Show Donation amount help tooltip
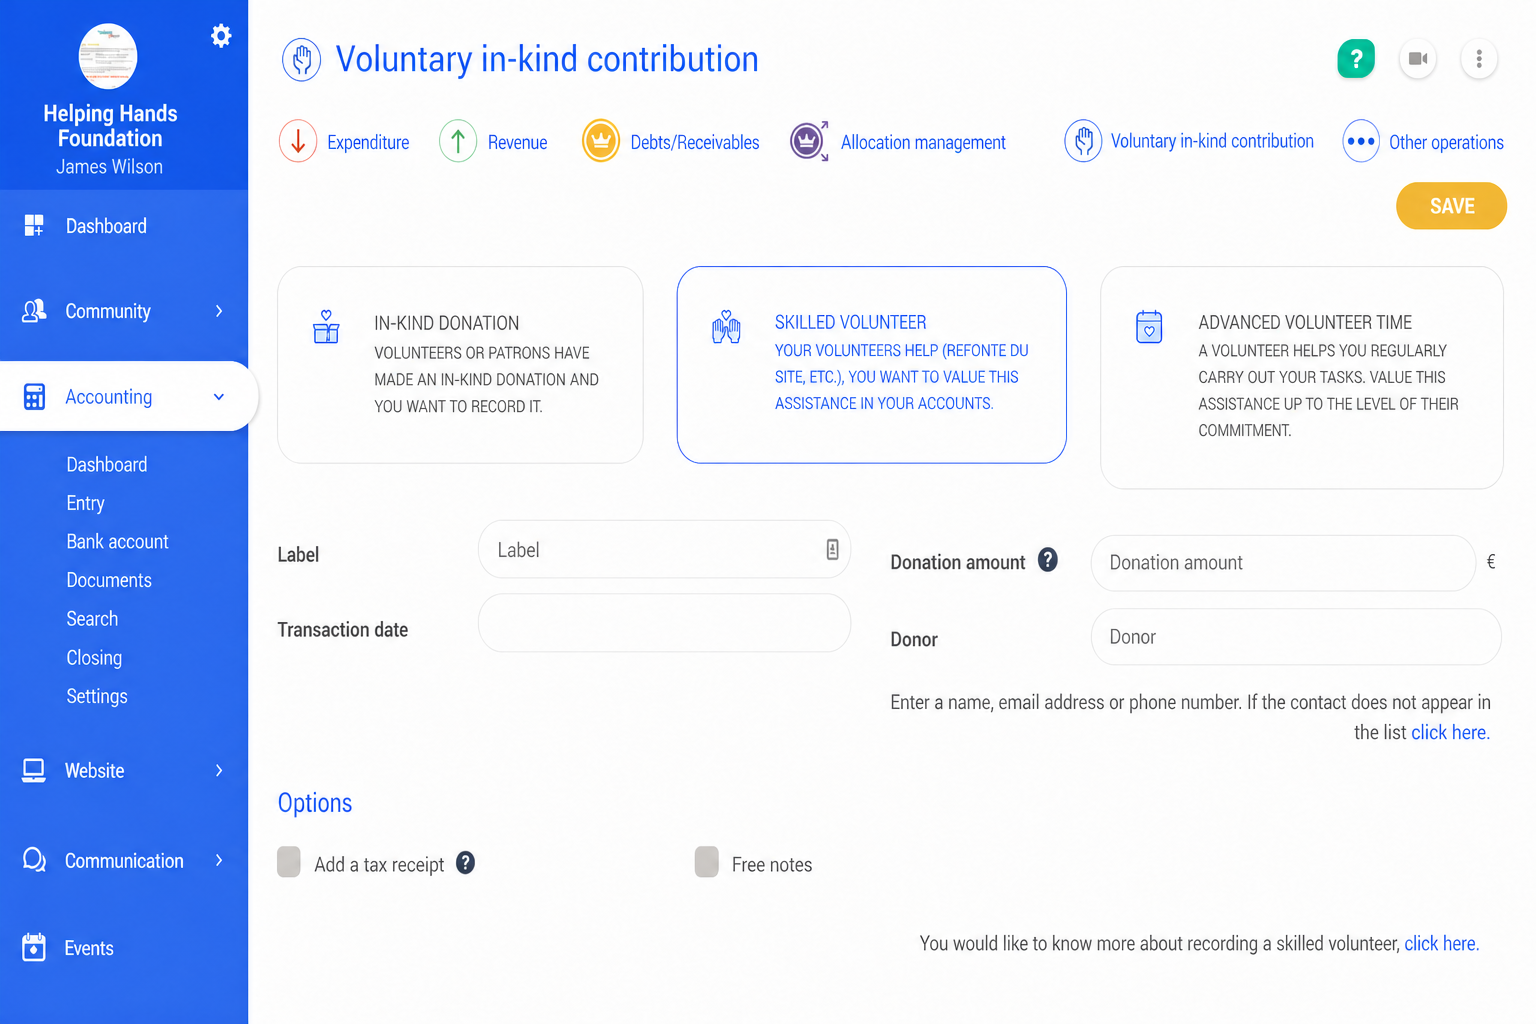This screenshot has width=1536, height=1024. 1048,560
